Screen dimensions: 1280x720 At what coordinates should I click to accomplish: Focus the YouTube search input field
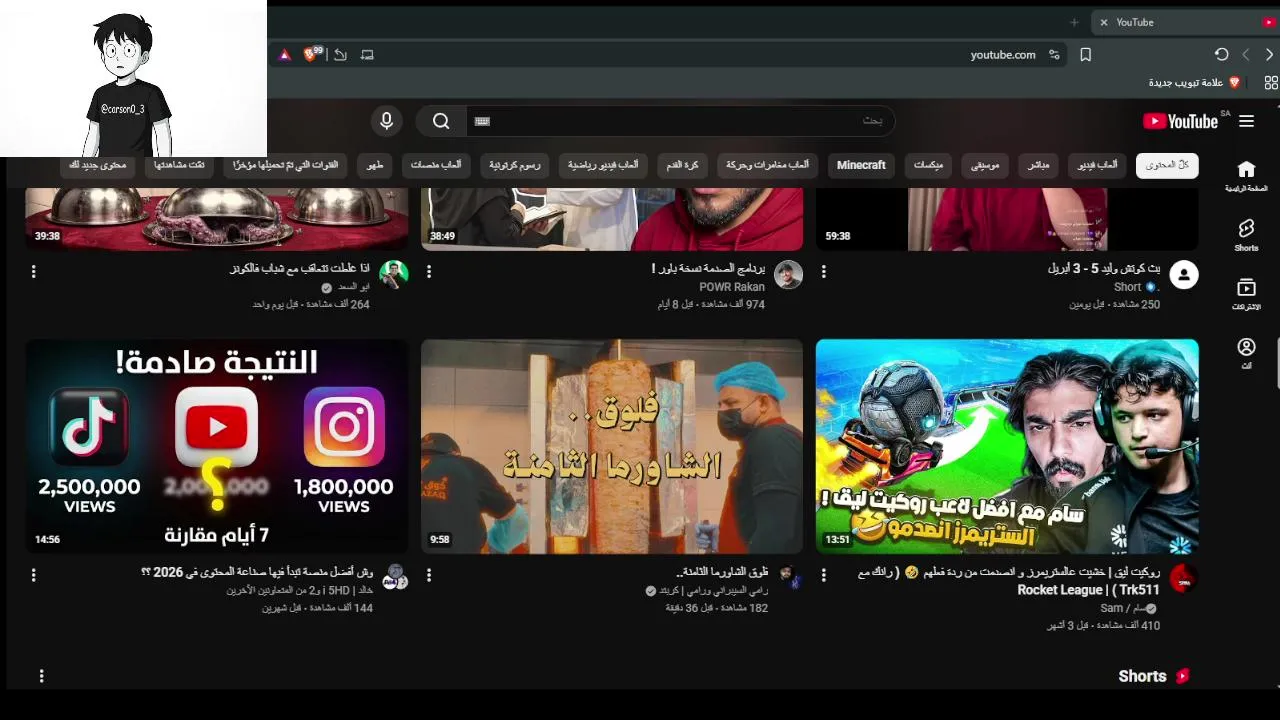(x=680, y=121)
